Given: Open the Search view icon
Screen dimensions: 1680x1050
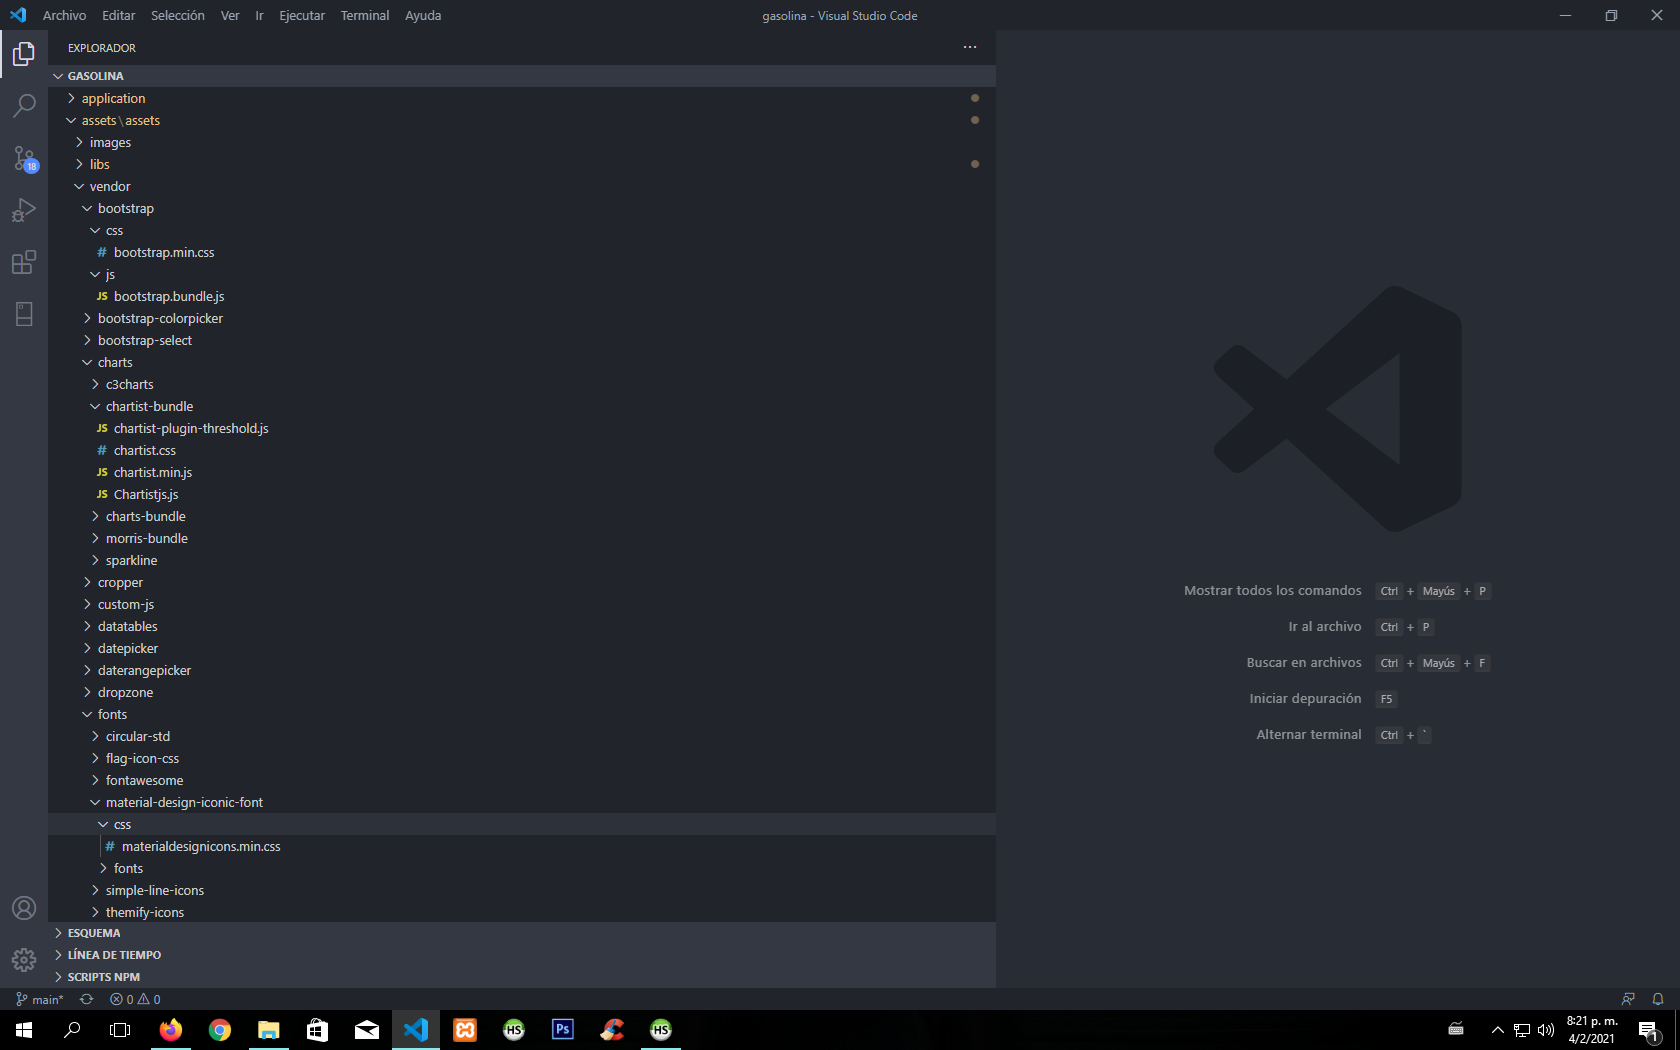Looking at the screenshot, I should [24, 106].
